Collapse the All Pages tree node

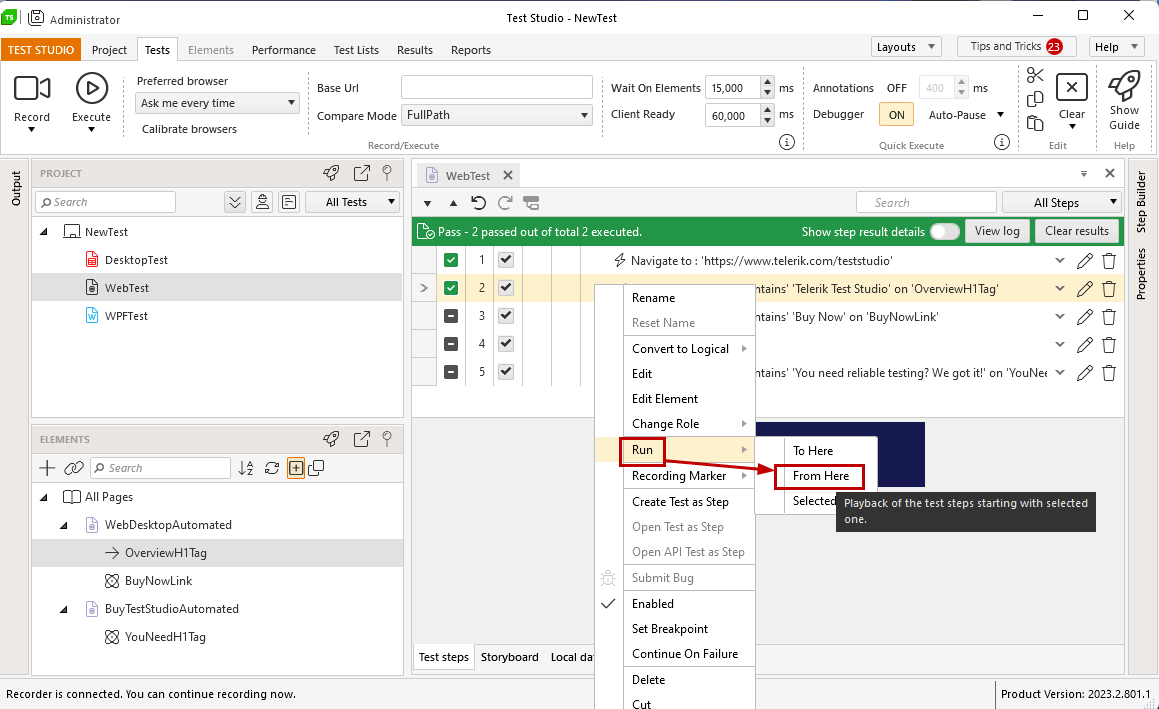click(x=44, y=498)
